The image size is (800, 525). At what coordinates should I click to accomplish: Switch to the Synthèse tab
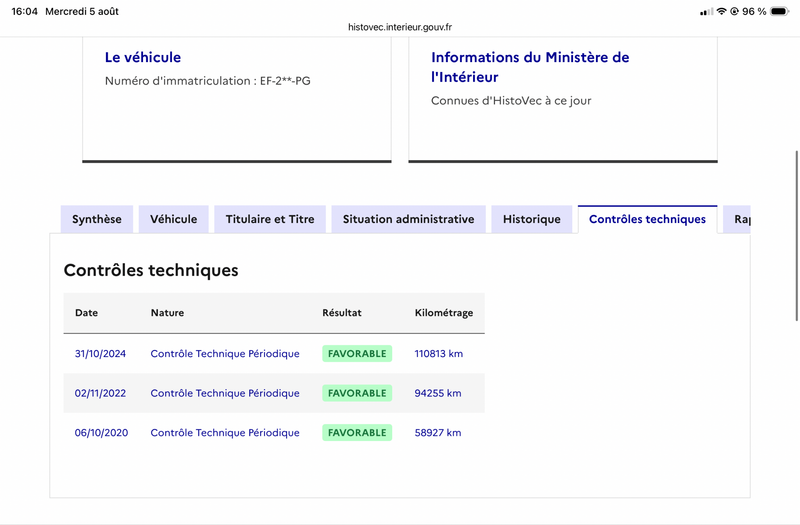(97, 219)
